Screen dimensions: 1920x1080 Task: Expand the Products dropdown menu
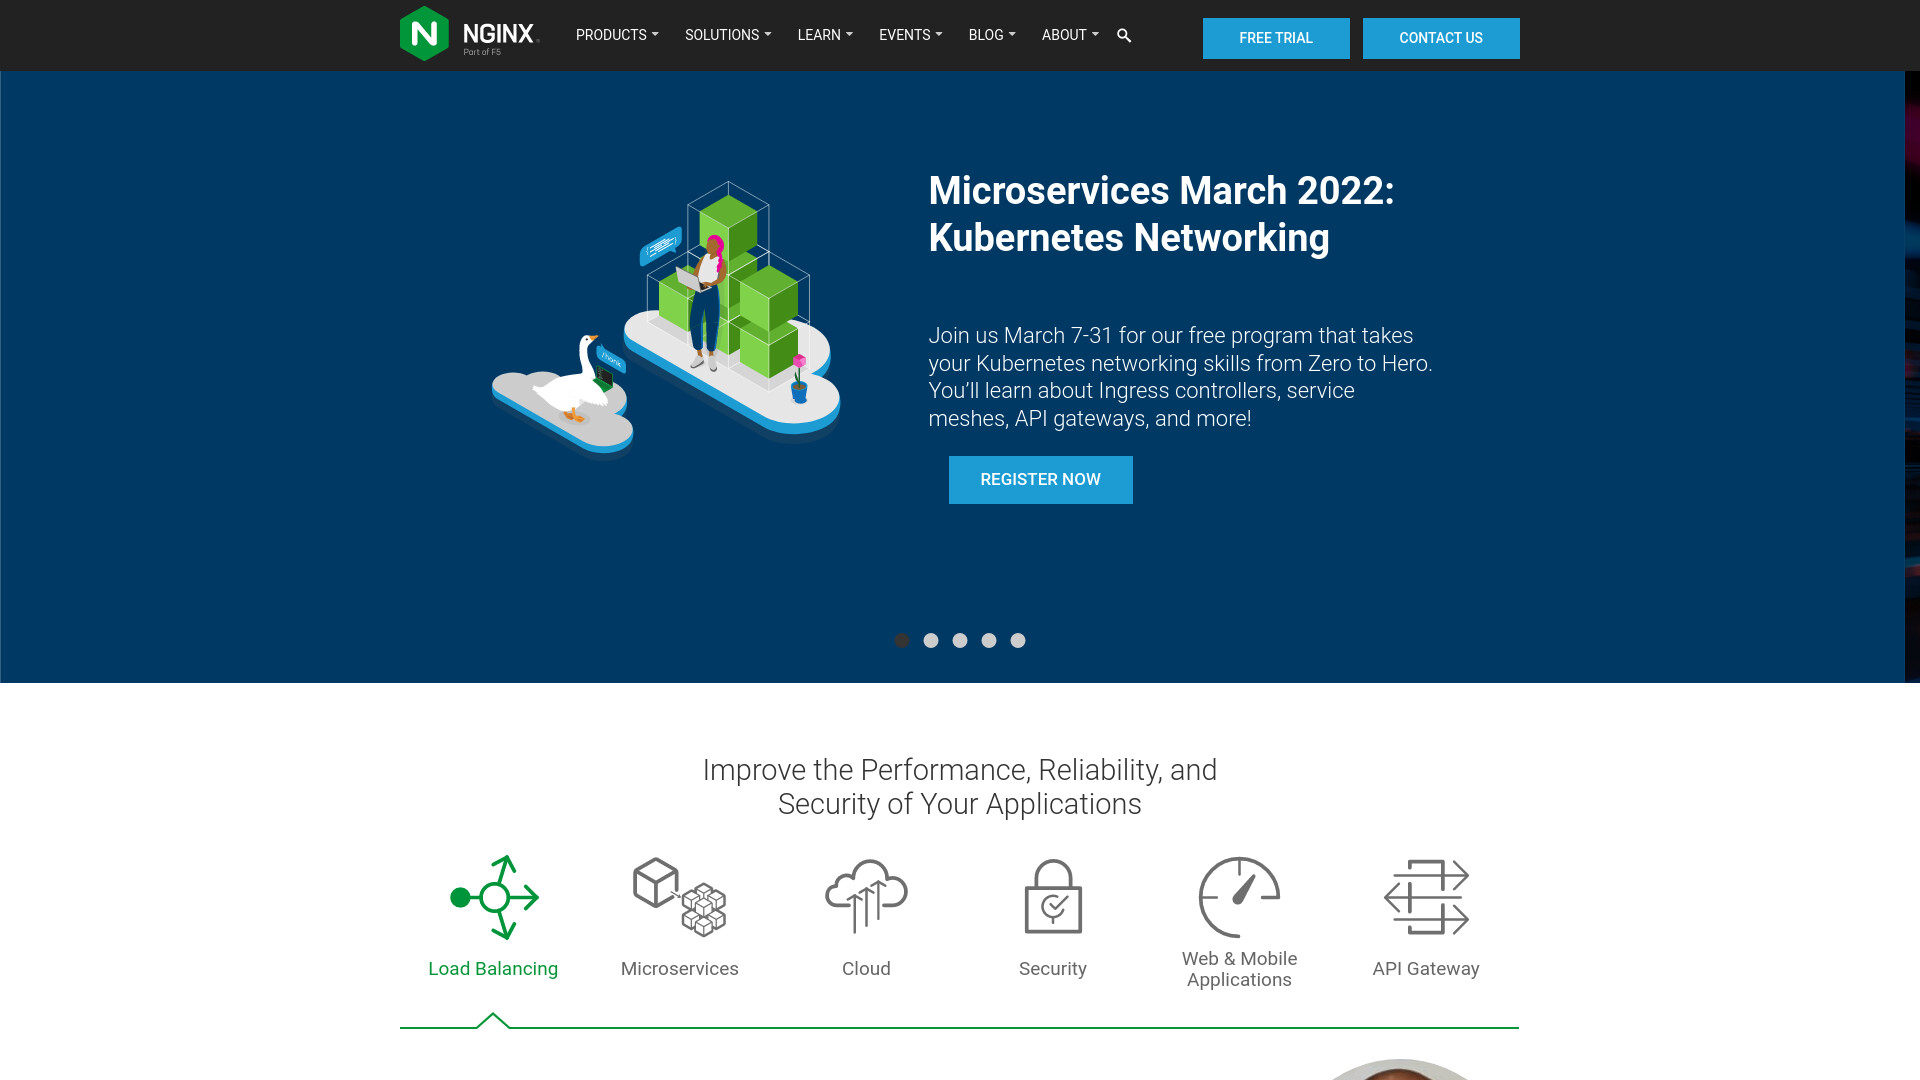[617, 35]
